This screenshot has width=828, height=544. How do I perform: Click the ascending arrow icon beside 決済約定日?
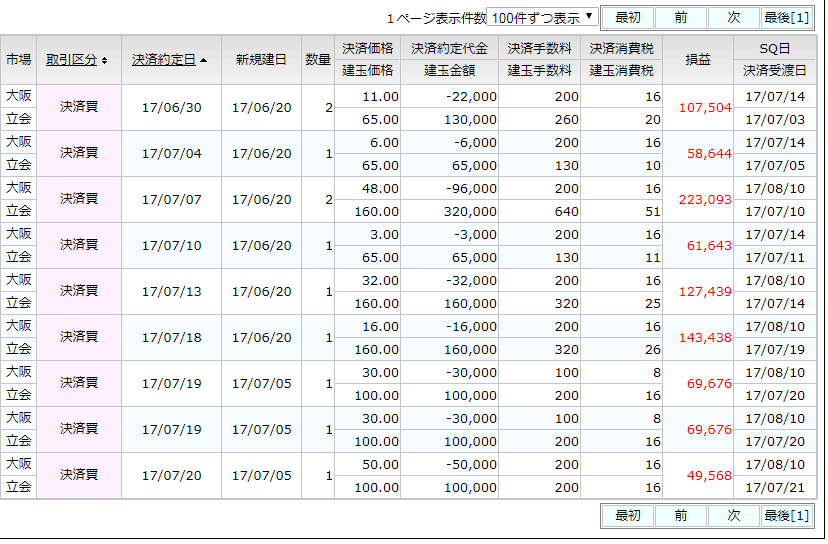[x=204, y=61]
